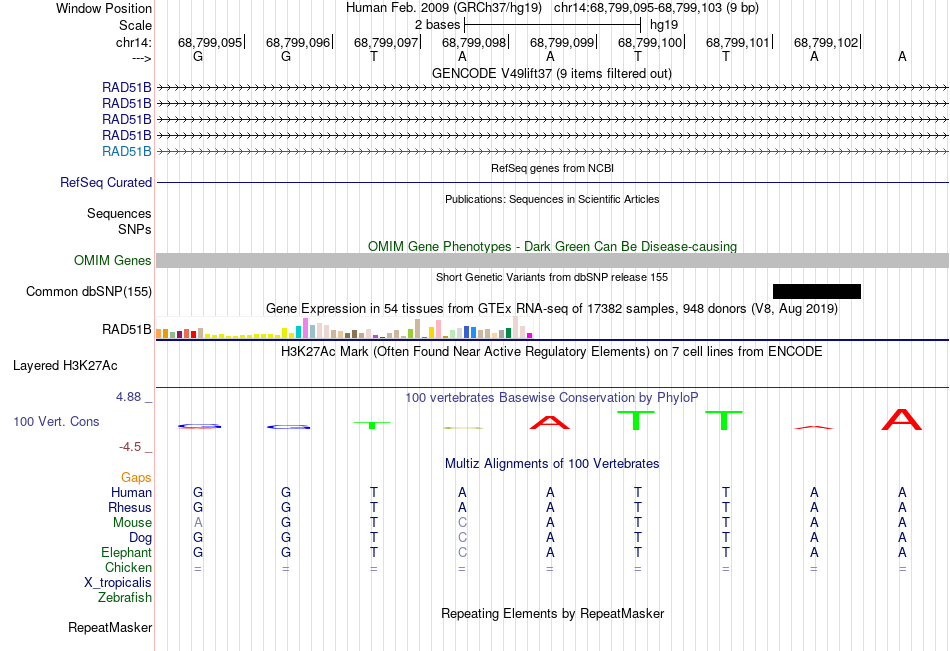
Task: Click the Common dbSNP black variant block
Action: pyautogui.click(x=817, y=292)
